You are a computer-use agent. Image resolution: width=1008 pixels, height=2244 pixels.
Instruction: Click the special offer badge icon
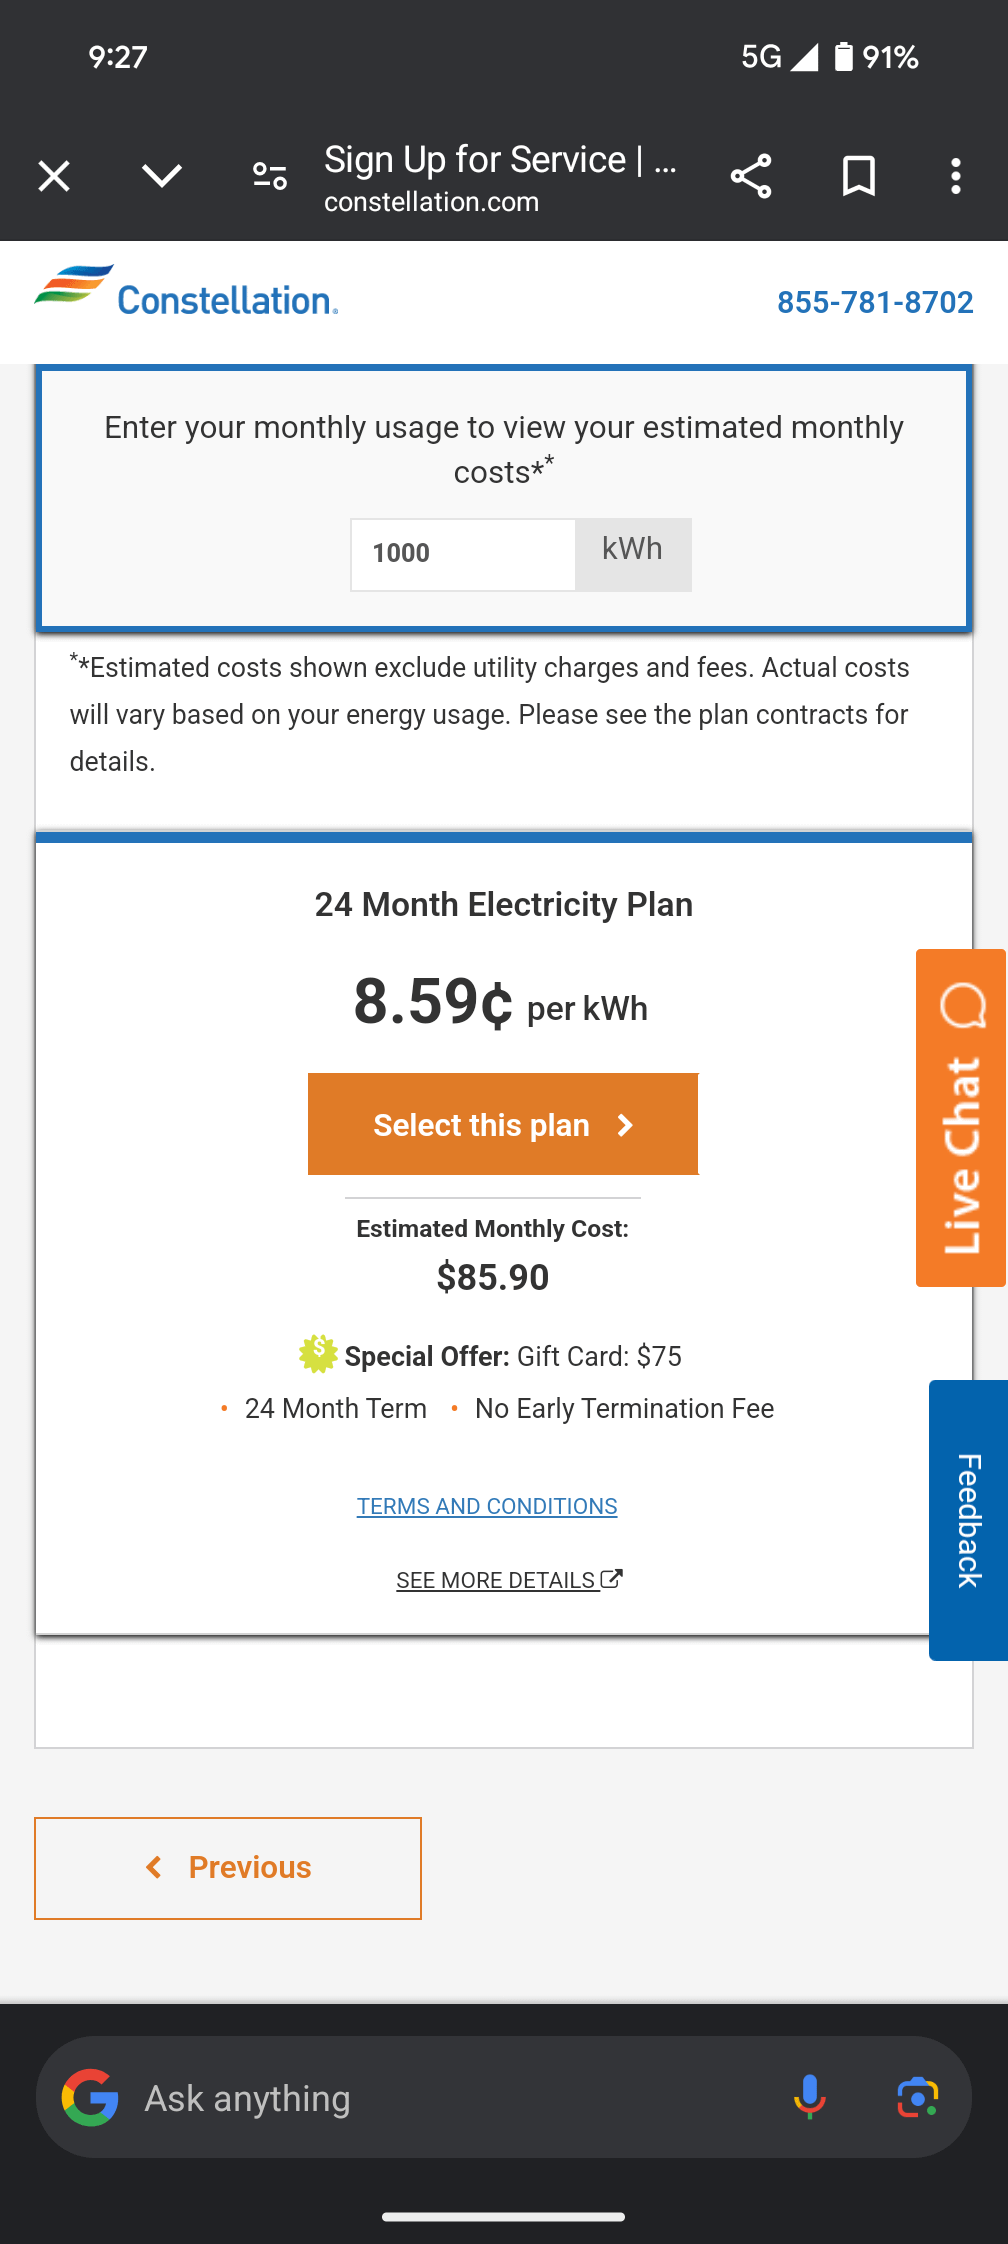(x=318, y=1354)
